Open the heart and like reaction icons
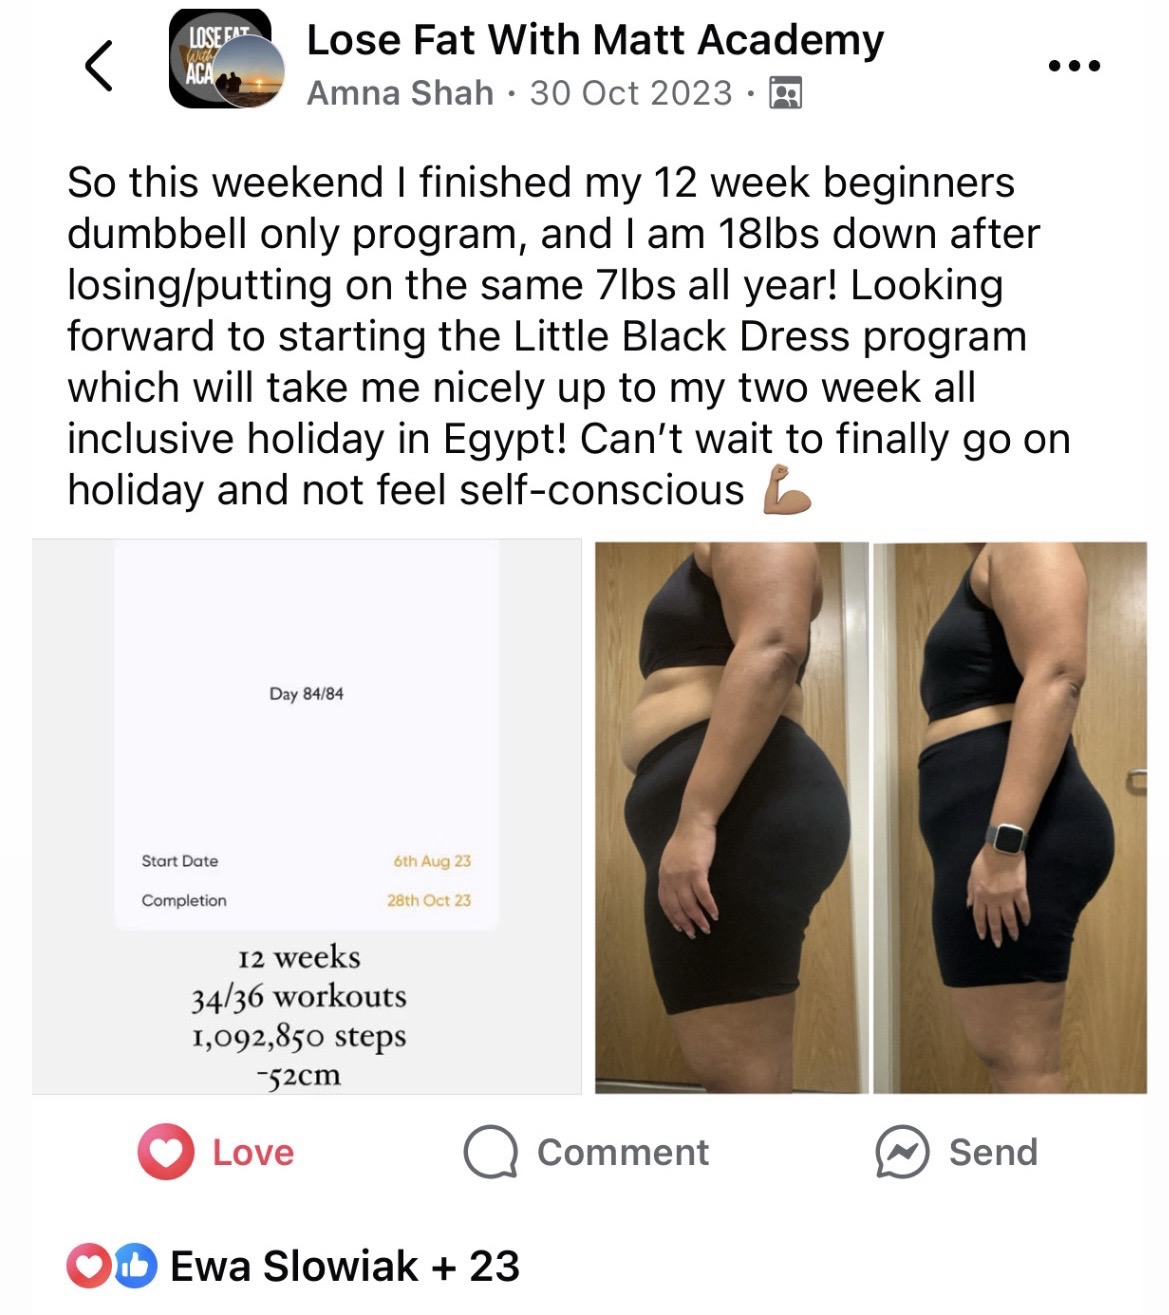The width and height of the screenshot is (1169, 1315). 112,1266
